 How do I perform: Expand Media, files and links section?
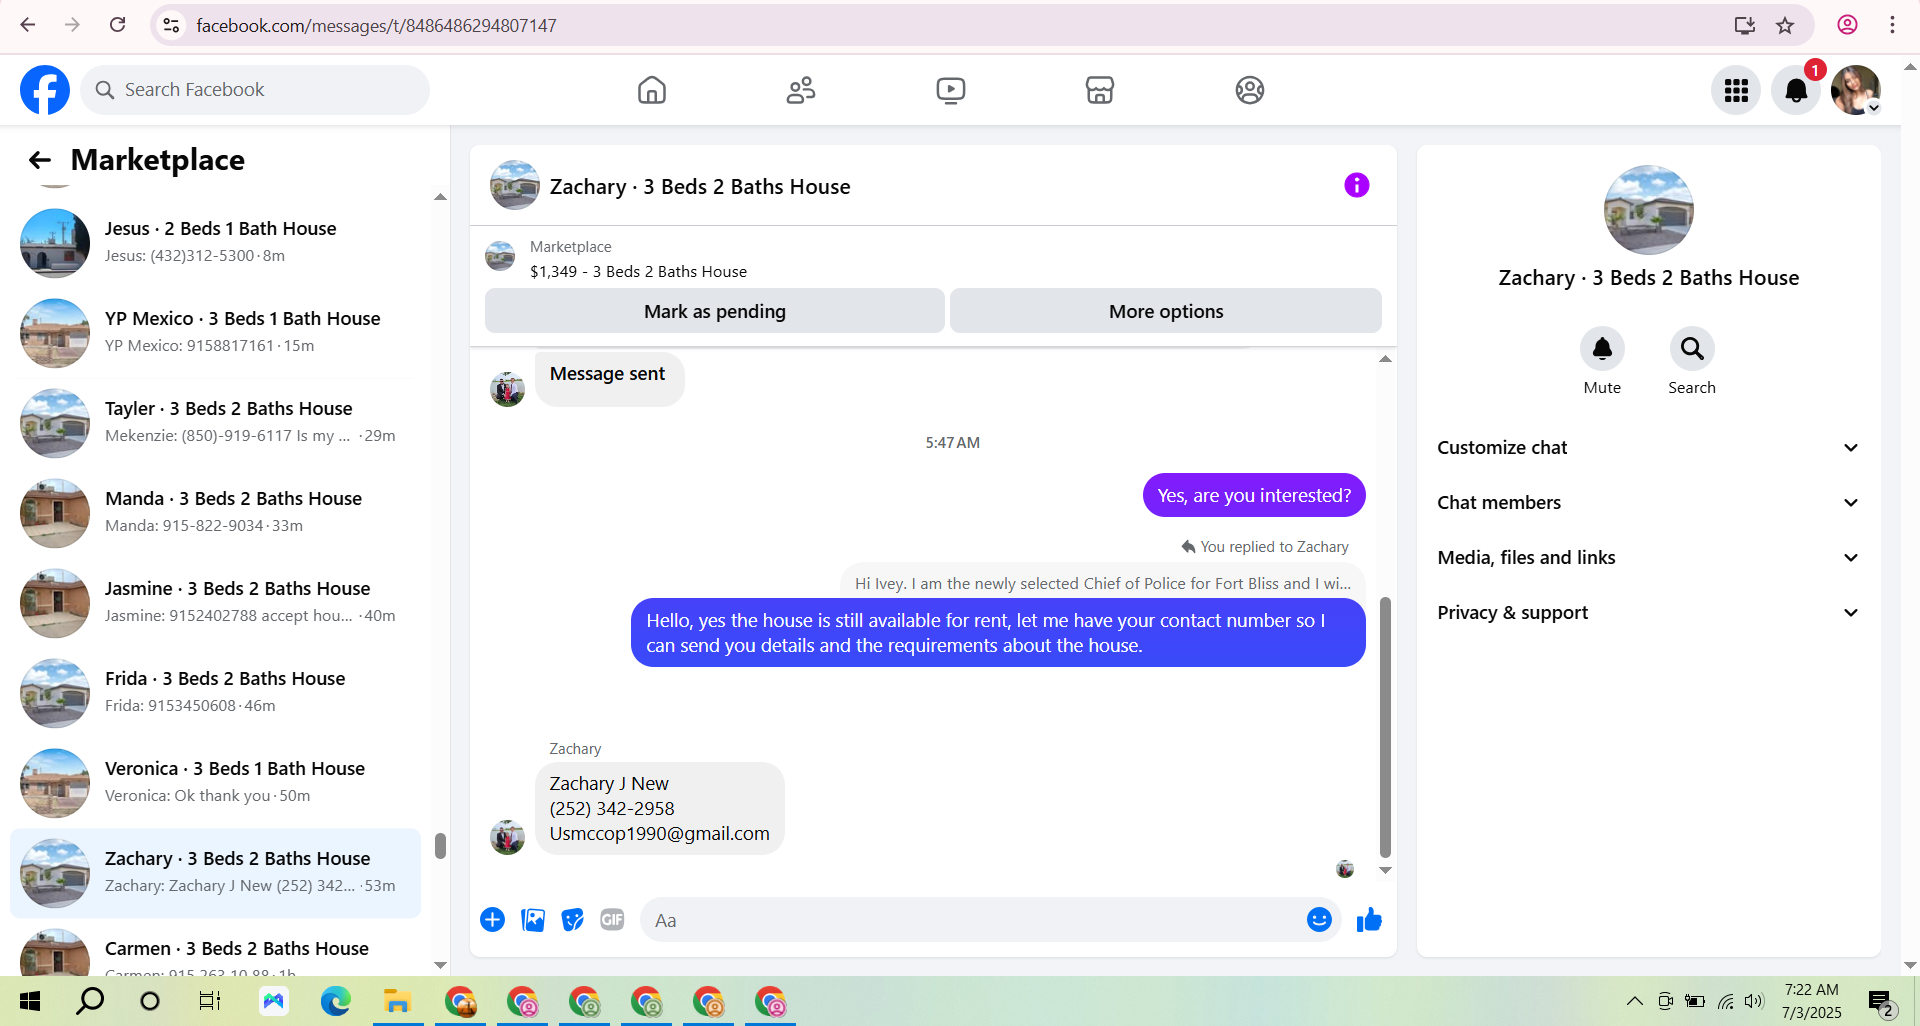click(x=1648, y=558)
